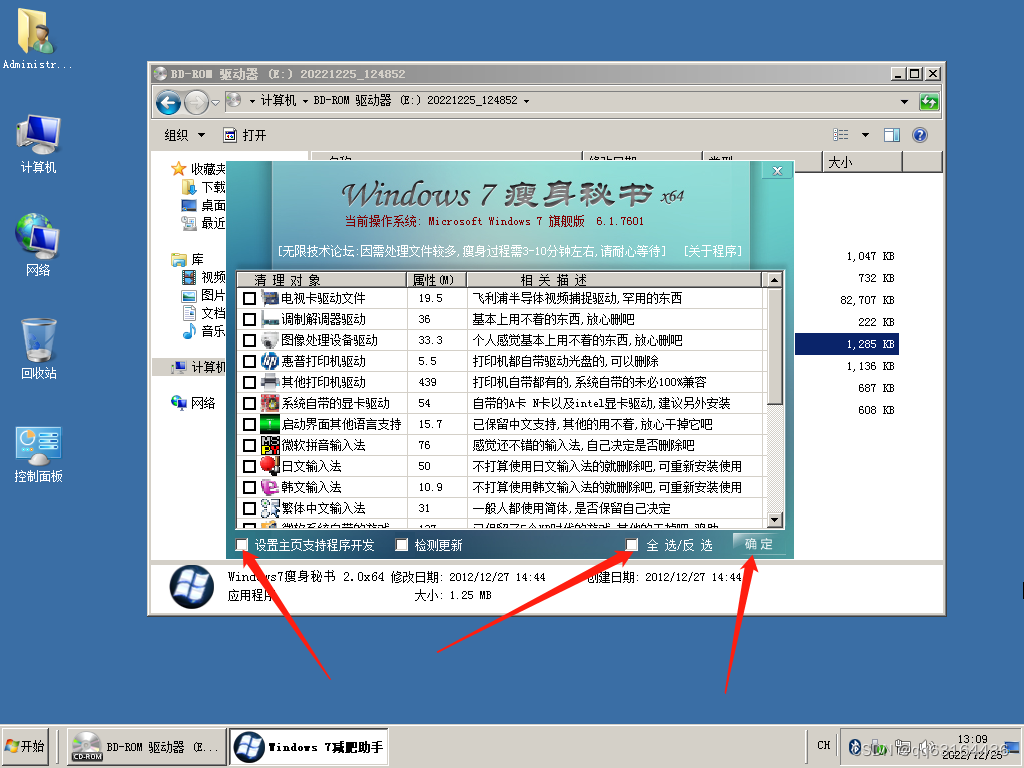Select 库 in the Explorer sidebar

pyautogui.click(x=187, y=259)
